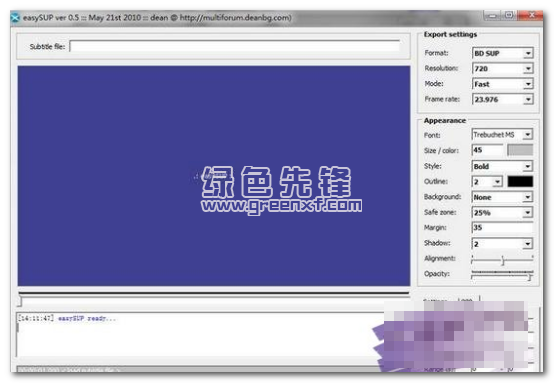Click the Alignment slider track

(x=502, y=260)
